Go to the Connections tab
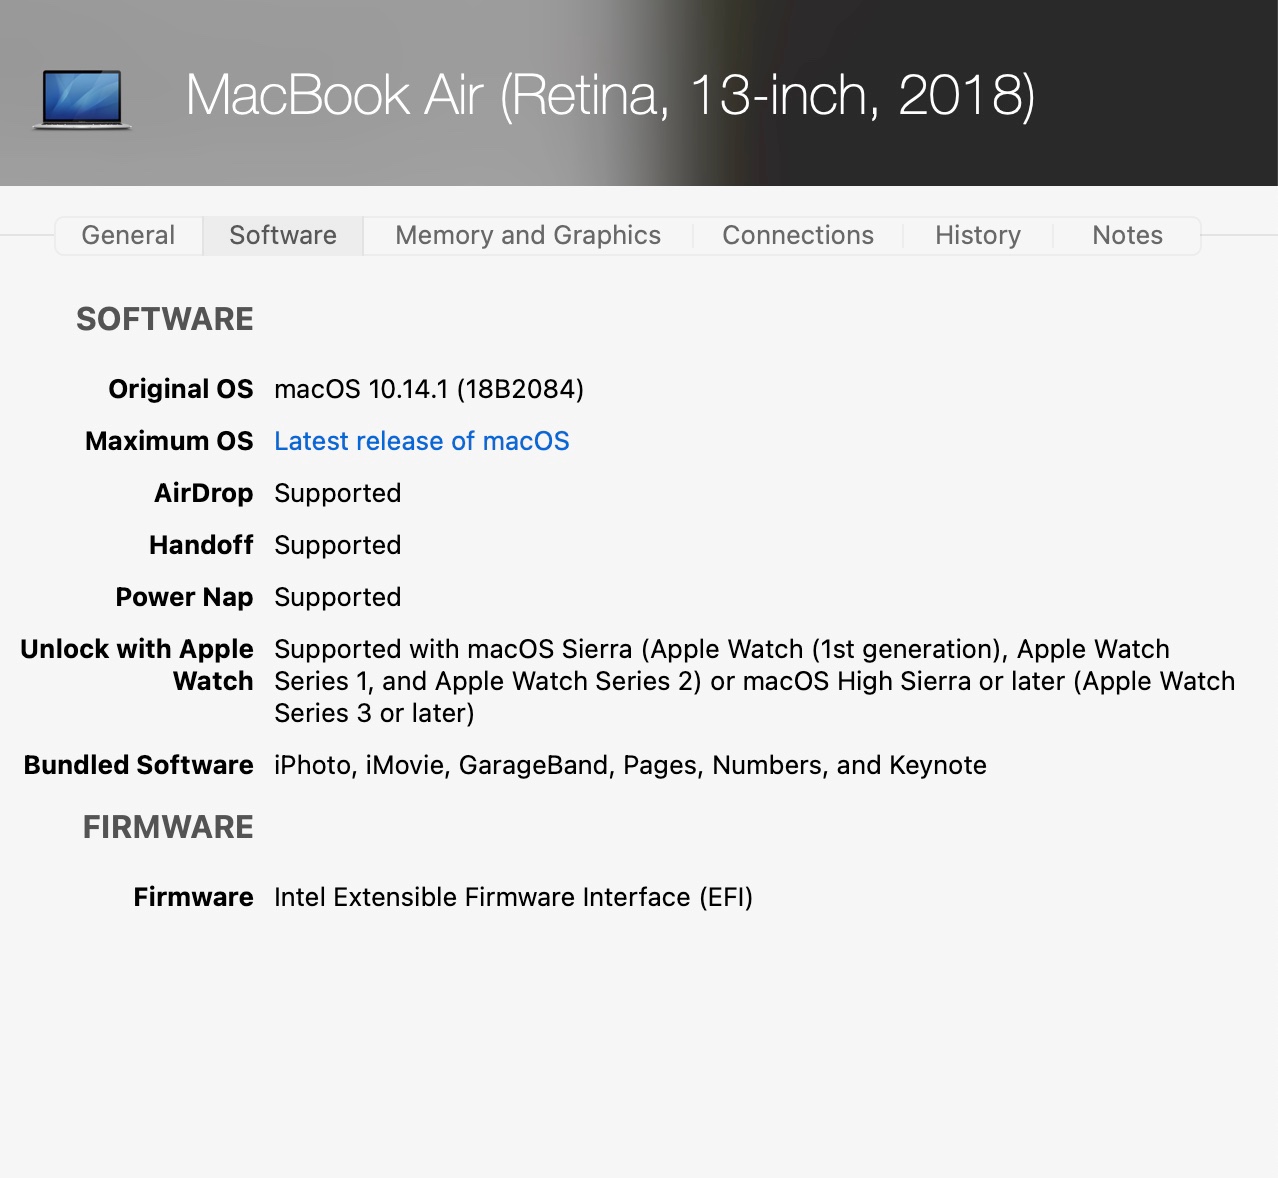Image resolution: width=1278 pixels, height=1178 pixels. coord(798,235)
